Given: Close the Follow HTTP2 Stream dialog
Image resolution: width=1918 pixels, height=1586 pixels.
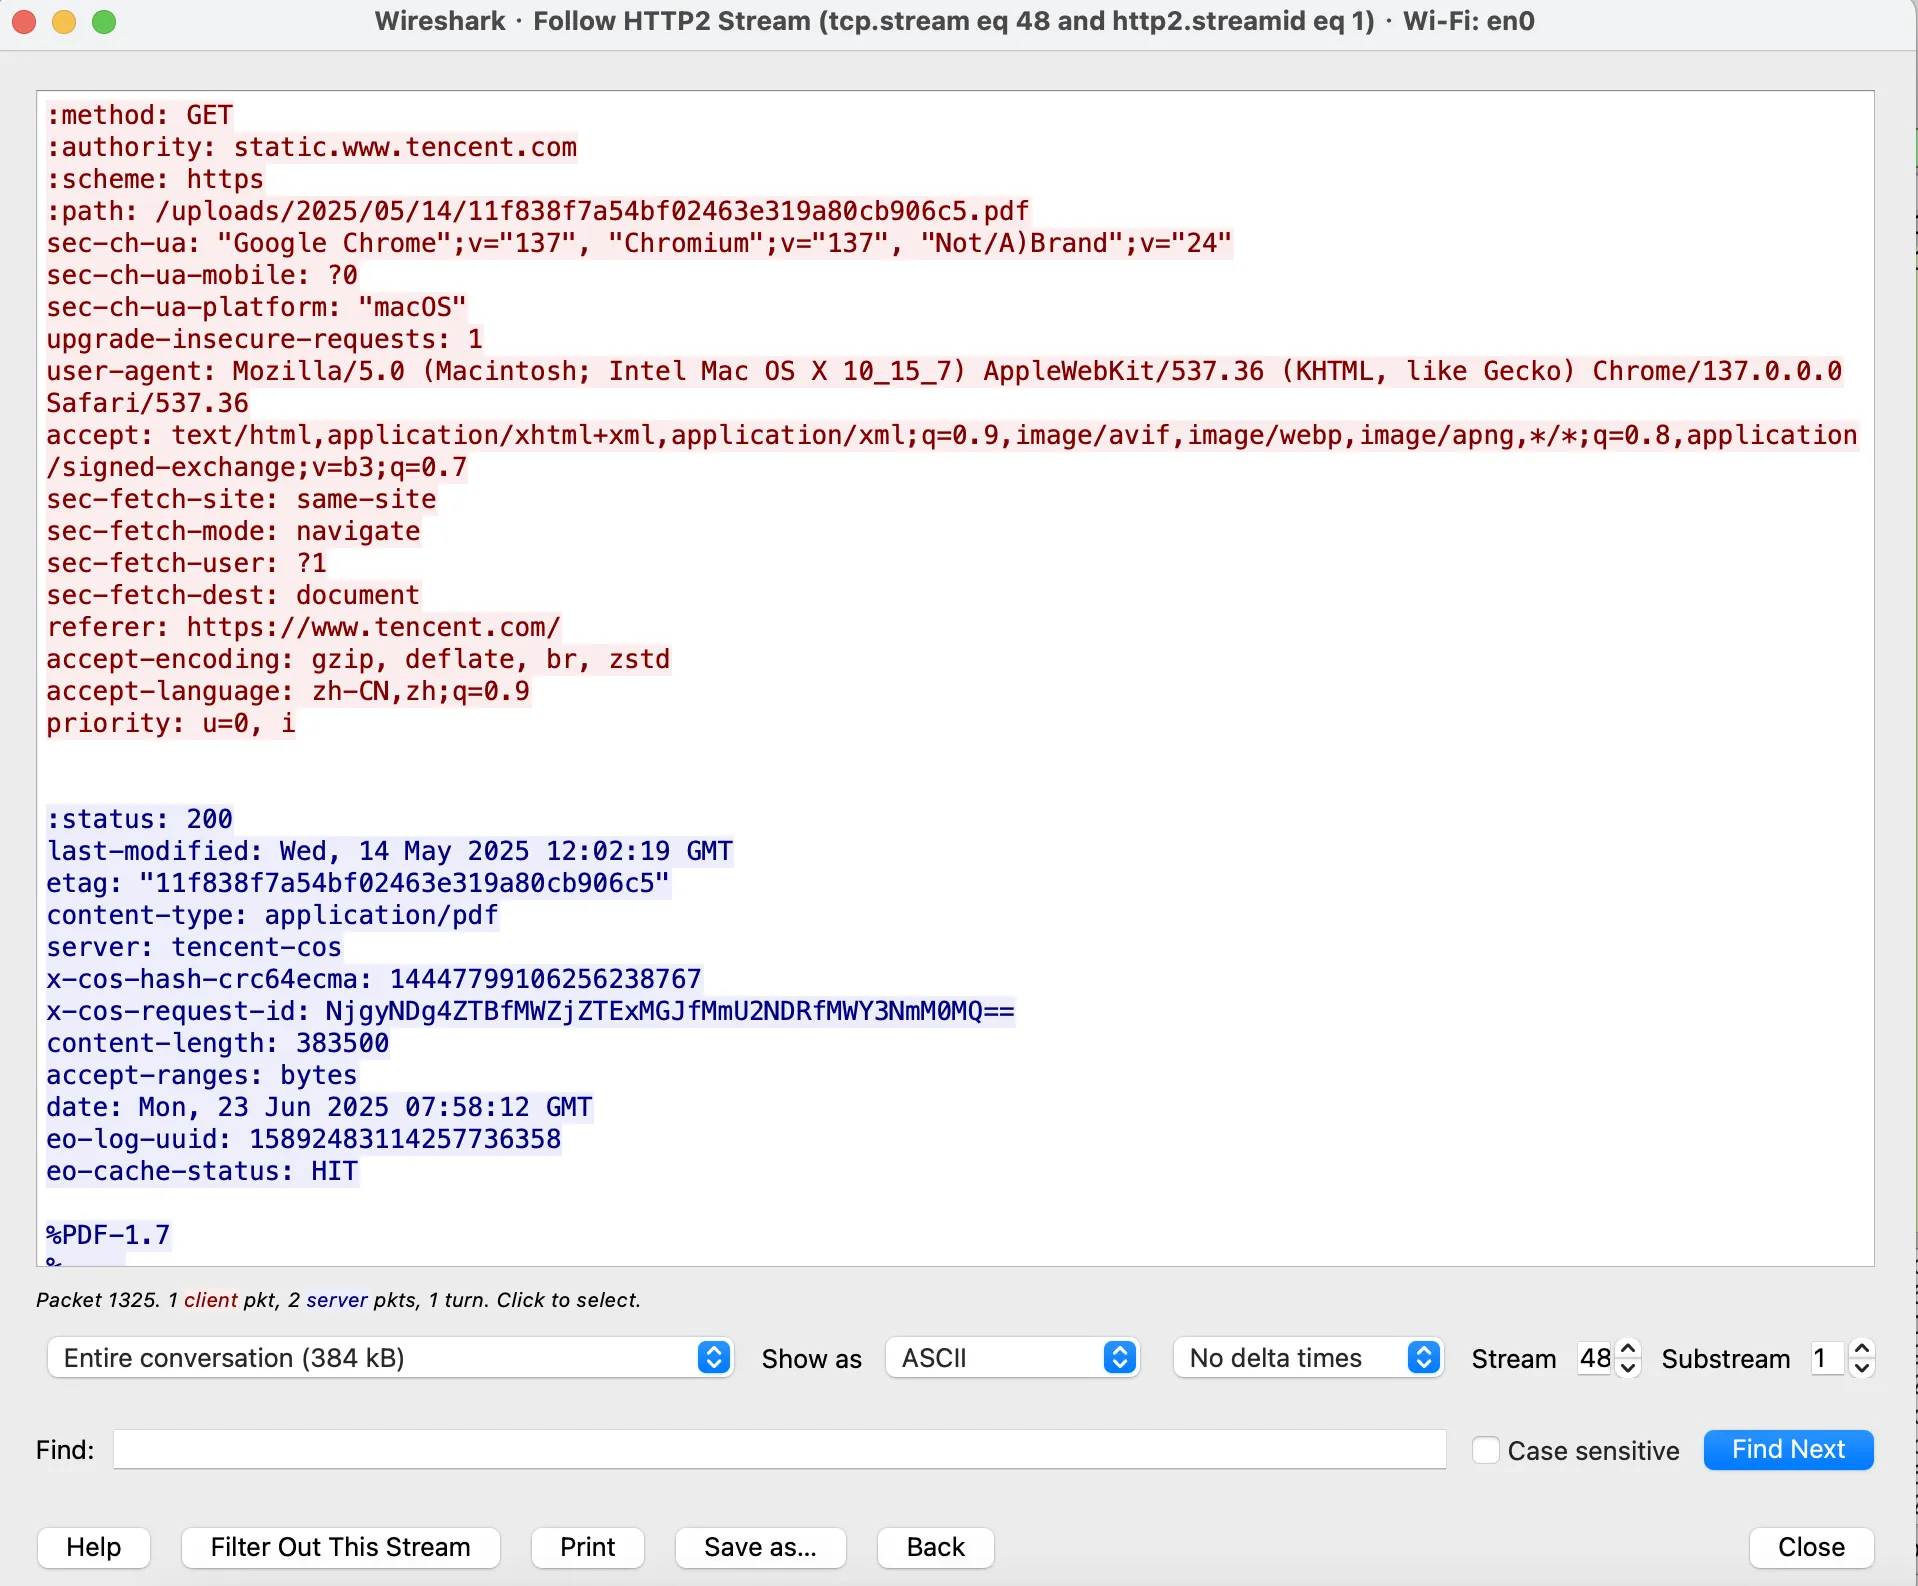Looking at the screenshot, I should coord(1811,1547).
